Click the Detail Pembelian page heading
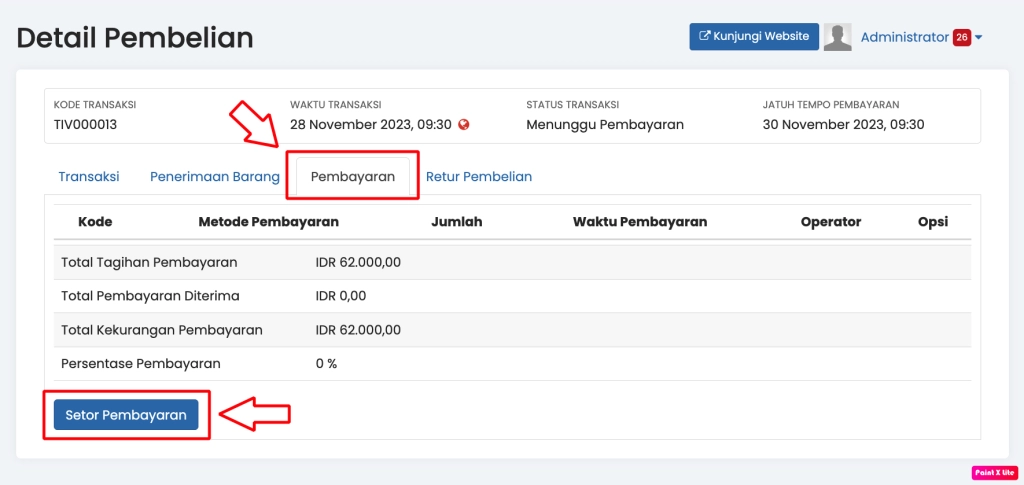This screenshot has width=1024, height=485. point(135,38)
